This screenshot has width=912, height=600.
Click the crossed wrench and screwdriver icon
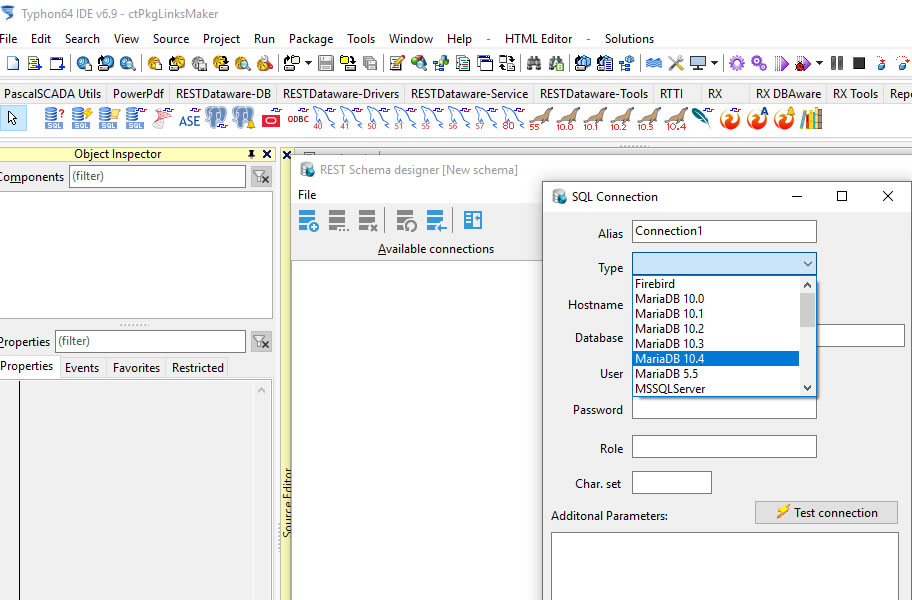click(675, 63)
